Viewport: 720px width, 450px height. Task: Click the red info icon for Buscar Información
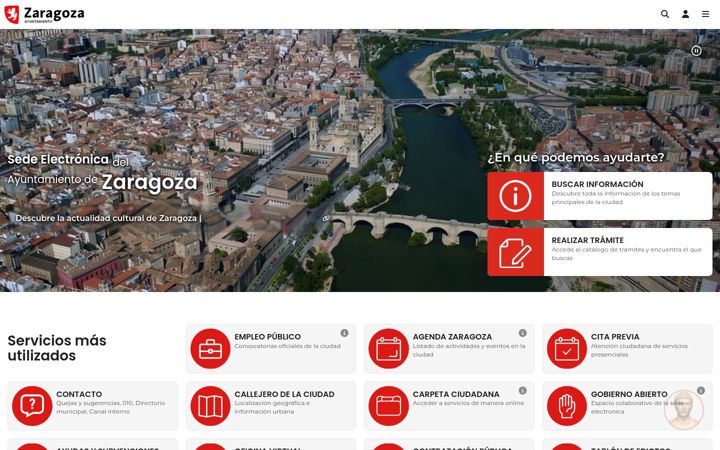(516, 196)
